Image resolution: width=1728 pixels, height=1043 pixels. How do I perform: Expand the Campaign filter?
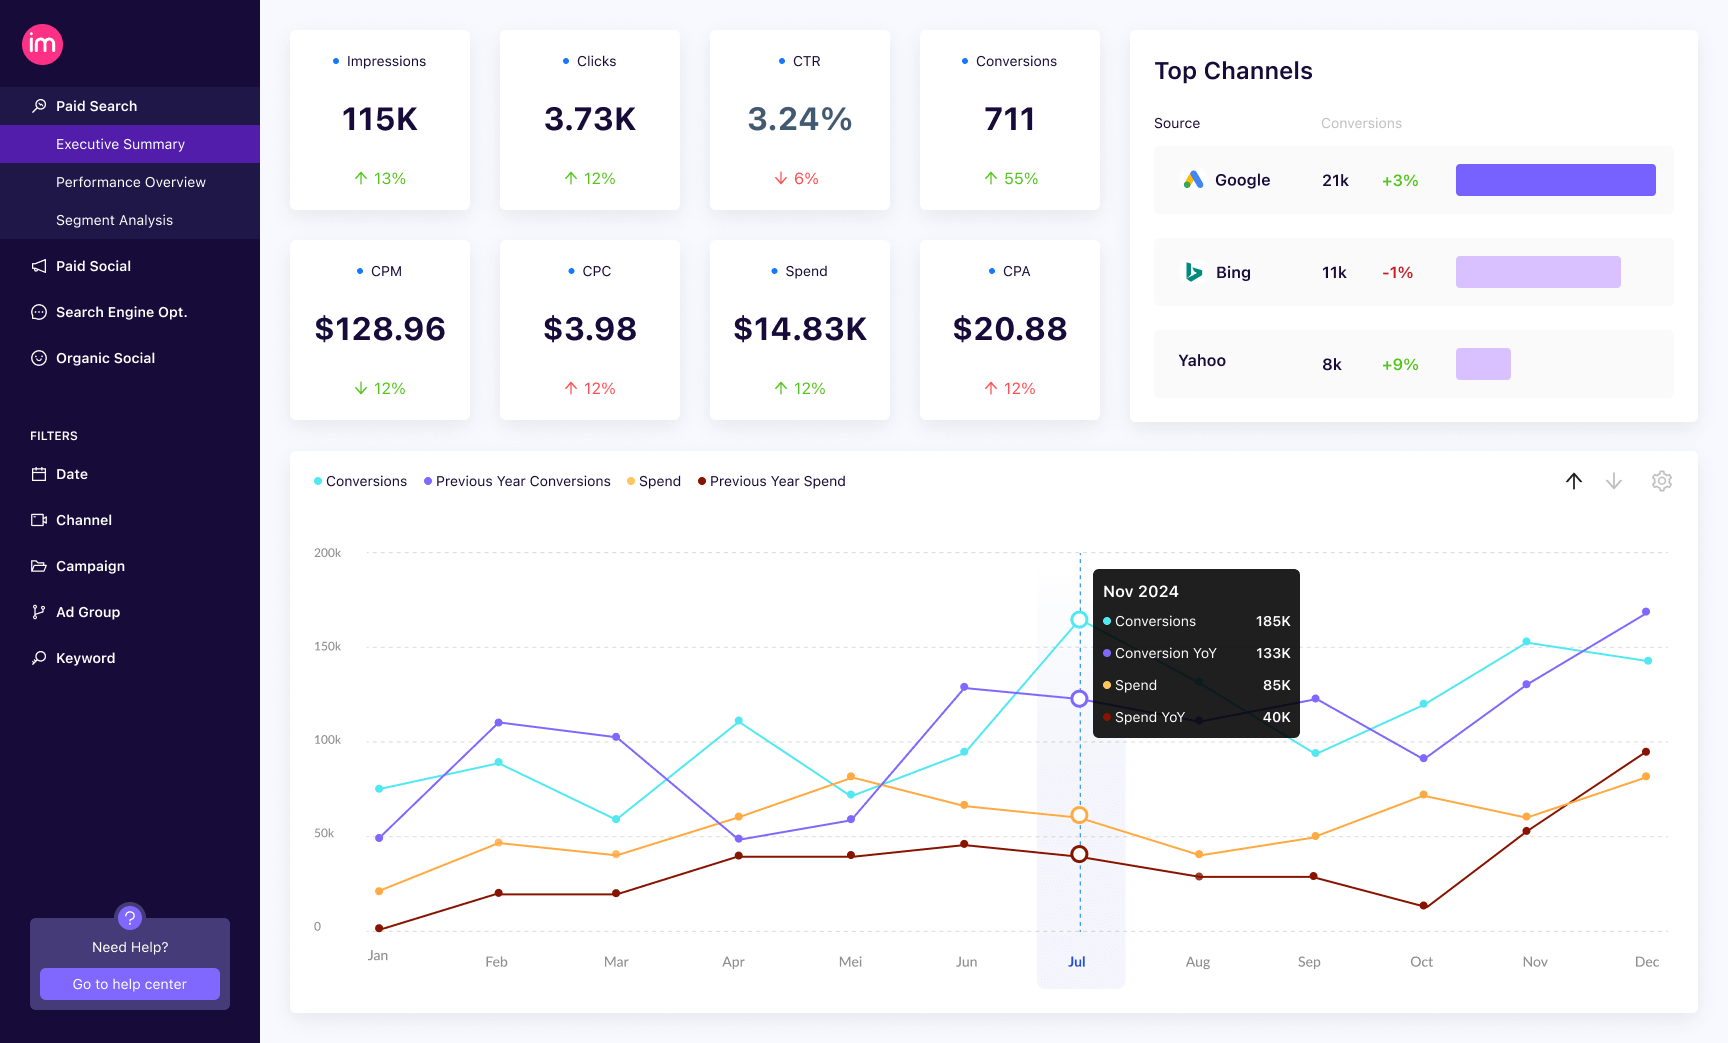[x=90, y=566]
